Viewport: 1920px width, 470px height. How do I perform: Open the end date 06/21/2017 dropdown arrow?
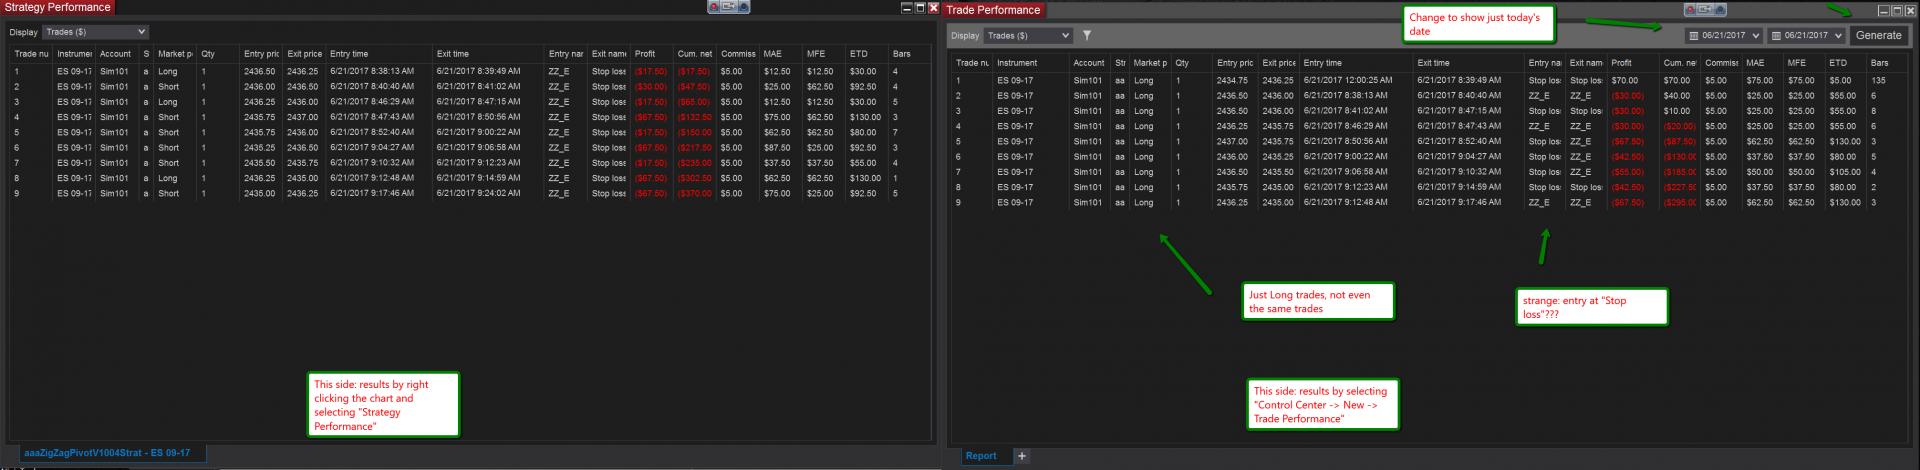1838,35
